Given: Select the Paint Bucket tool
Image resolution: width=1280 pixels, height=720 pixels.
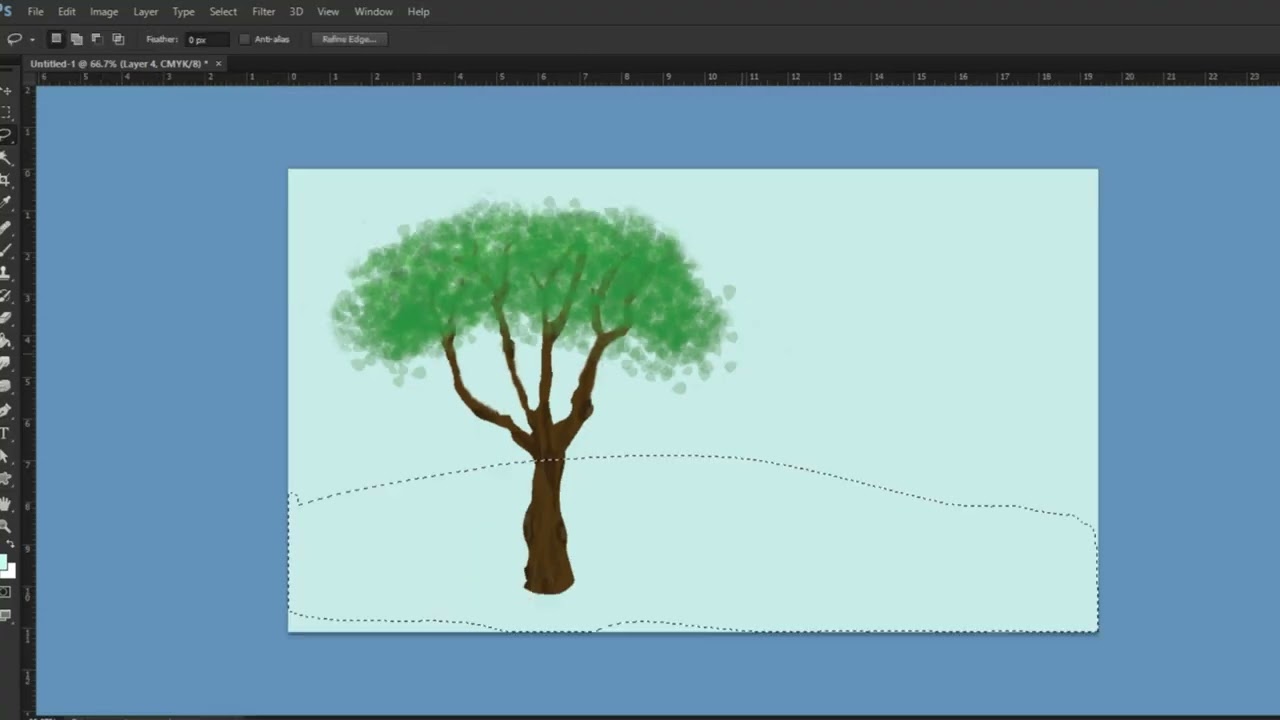Looking at the screenshot, I should pyautogui.click(x=5, y=340).
